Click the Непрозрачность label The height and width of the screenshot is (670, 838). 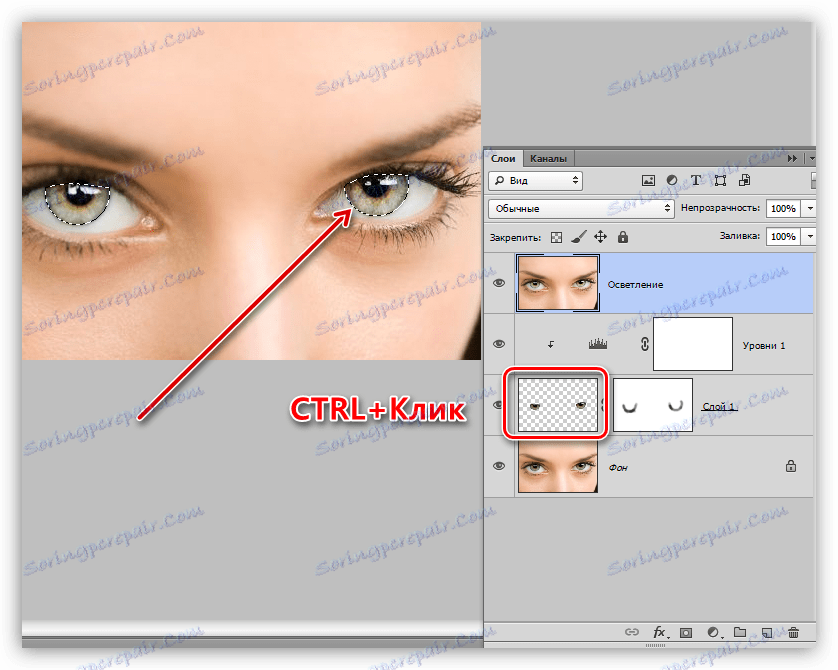[720, 208]
